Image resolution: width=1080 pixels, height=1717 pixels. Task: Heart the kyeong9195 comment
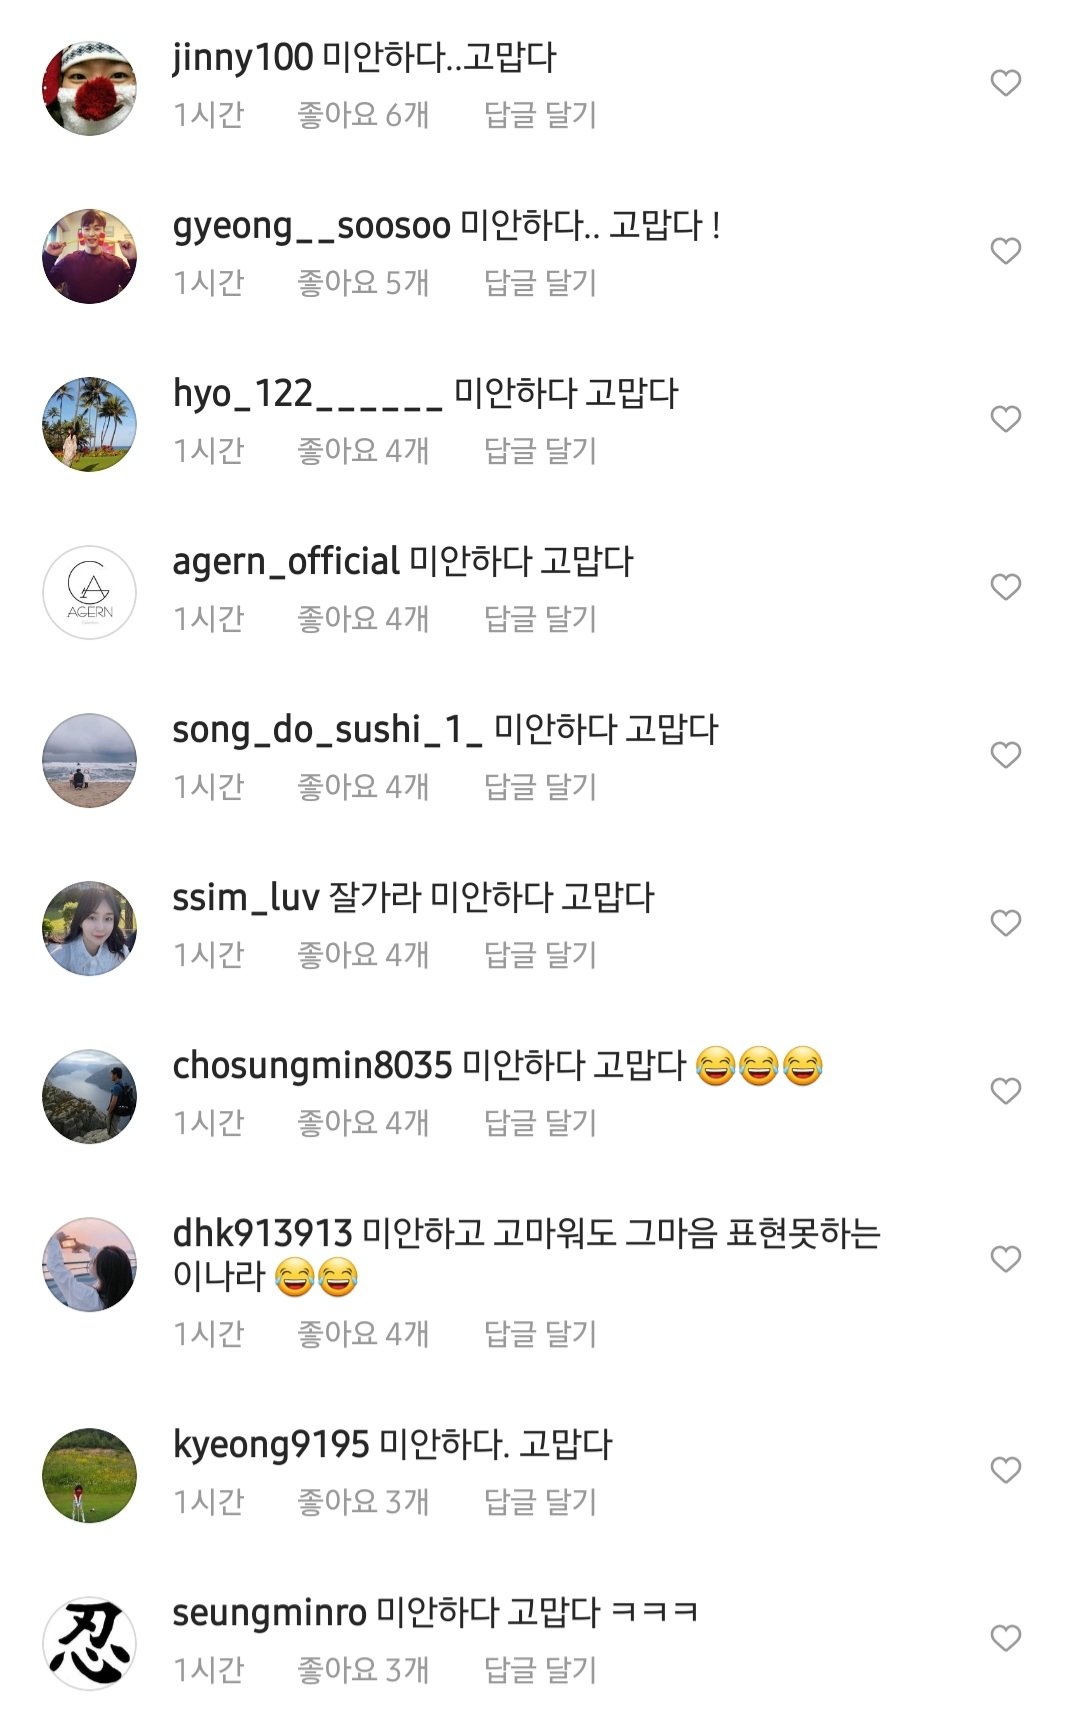click(x=1005, y=1470)
